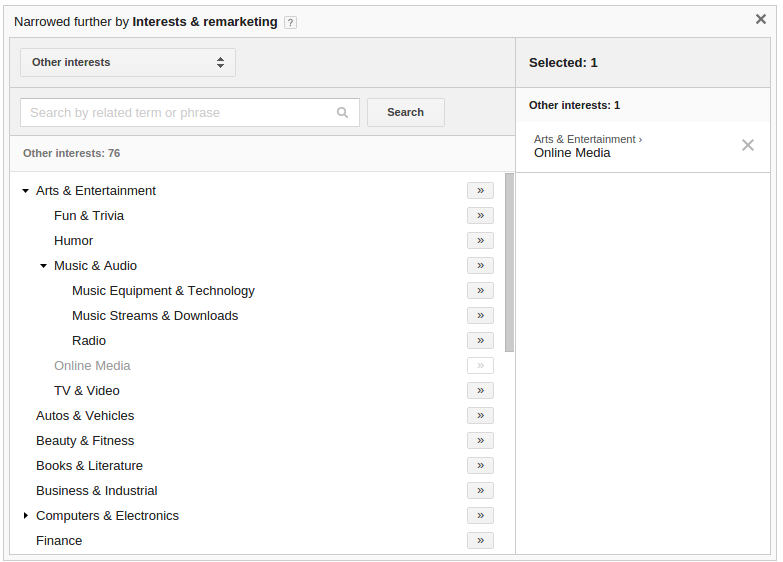Add Autos & Vehicles using » icon

(480, 416)
